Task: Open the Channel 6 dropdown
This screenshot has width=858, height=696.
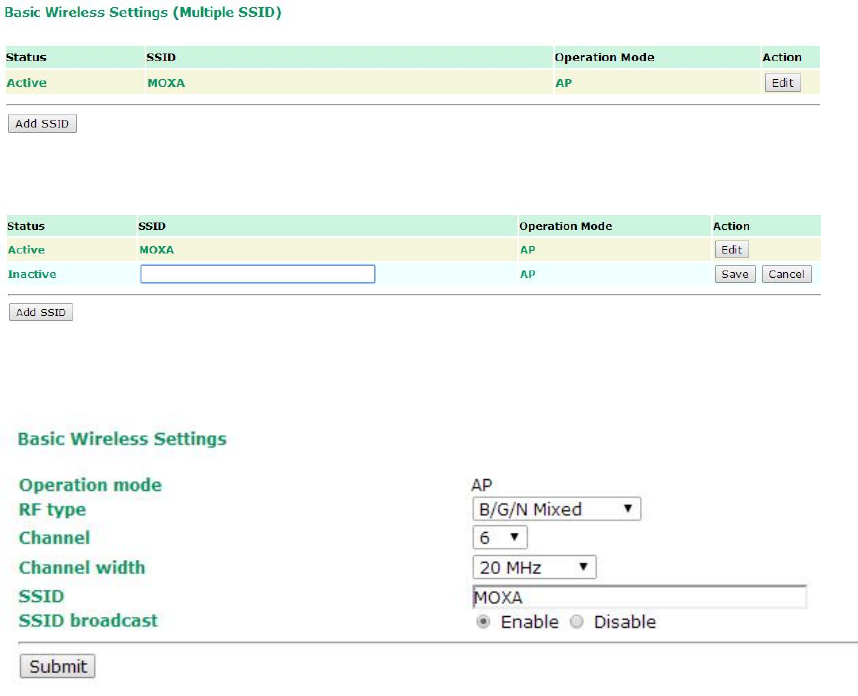Action: (x=500, y=537)
